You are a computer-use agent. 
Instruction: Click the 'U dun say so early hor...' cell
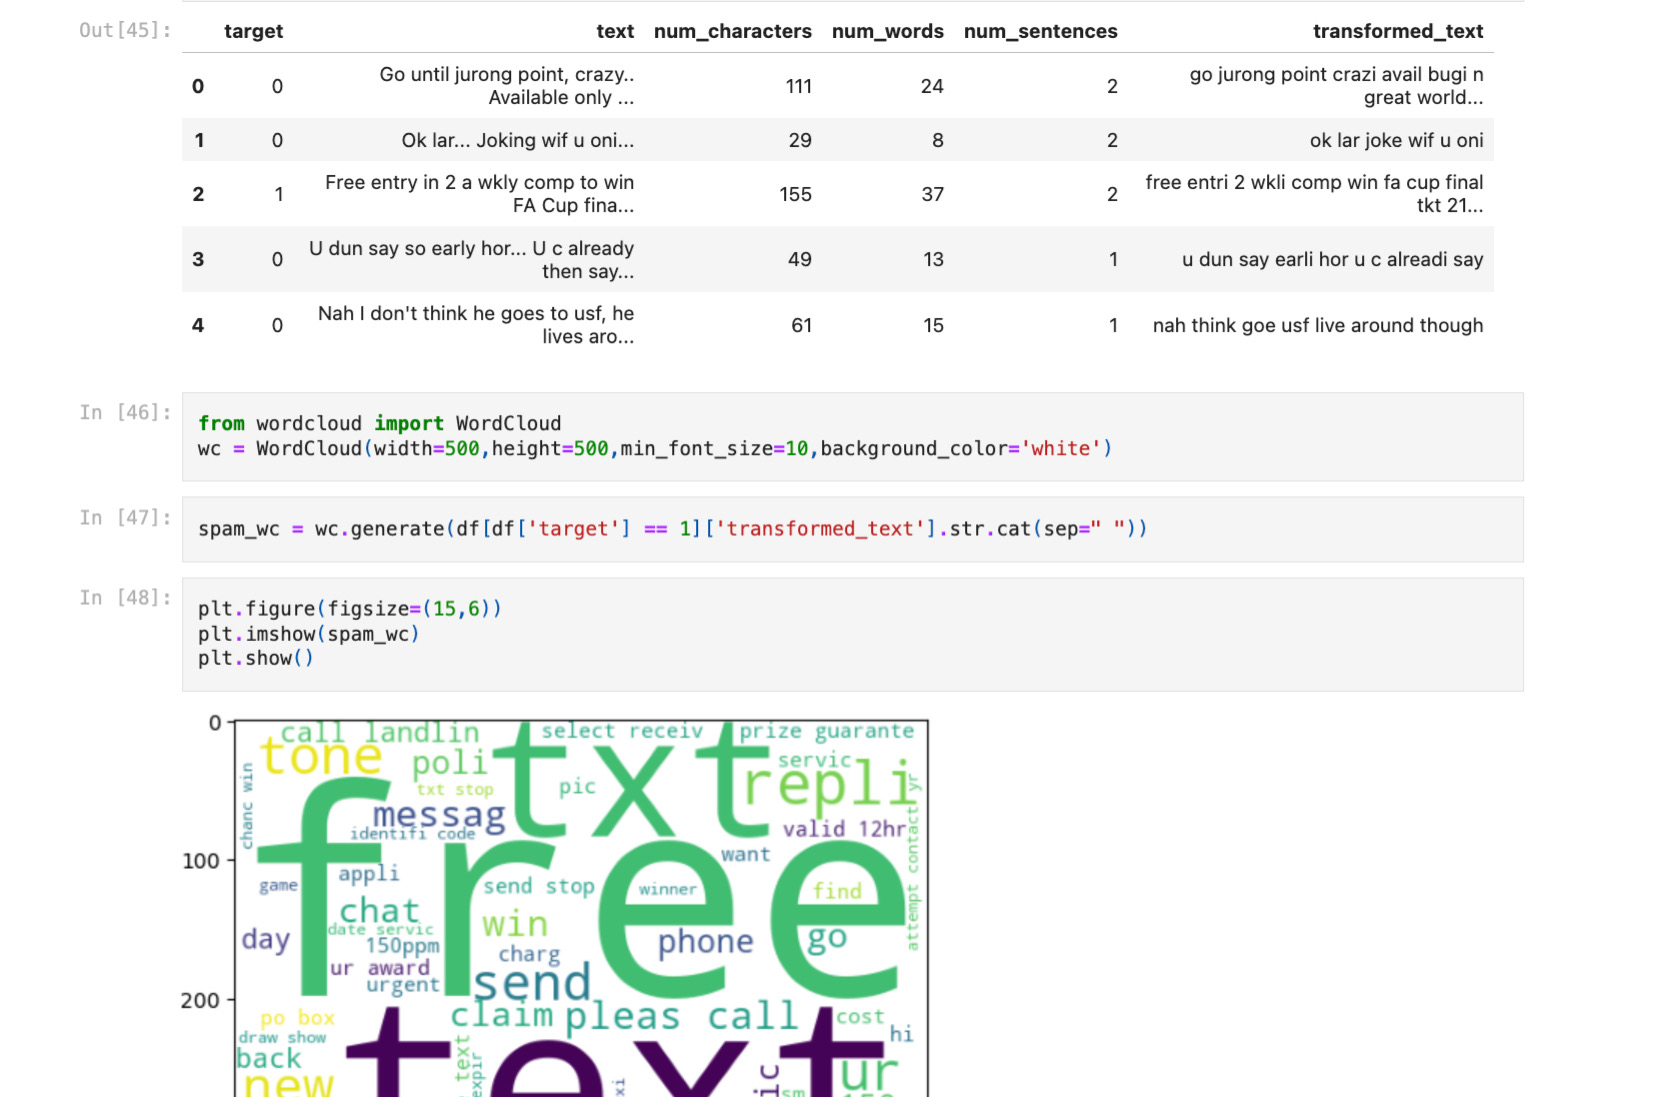(472, 259)
